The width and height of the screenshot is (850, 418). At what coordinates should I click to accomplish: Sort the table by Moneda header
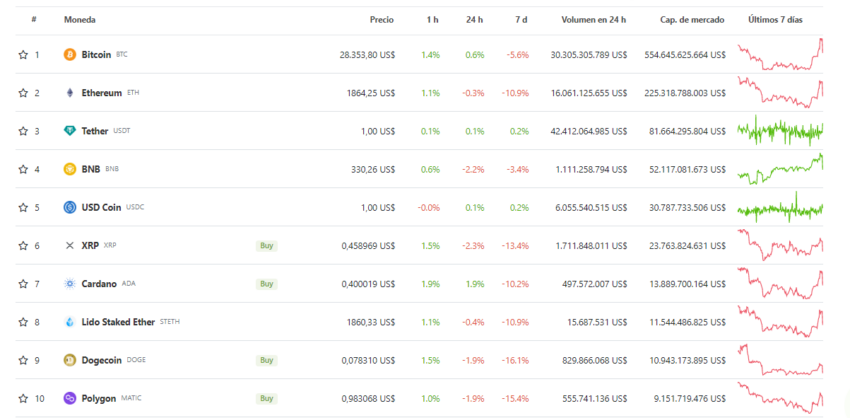point(80,20)
